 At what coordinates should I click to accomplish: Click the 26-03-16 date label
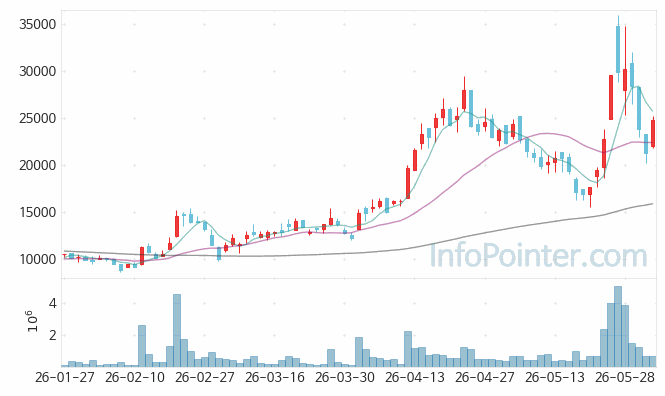274,377
